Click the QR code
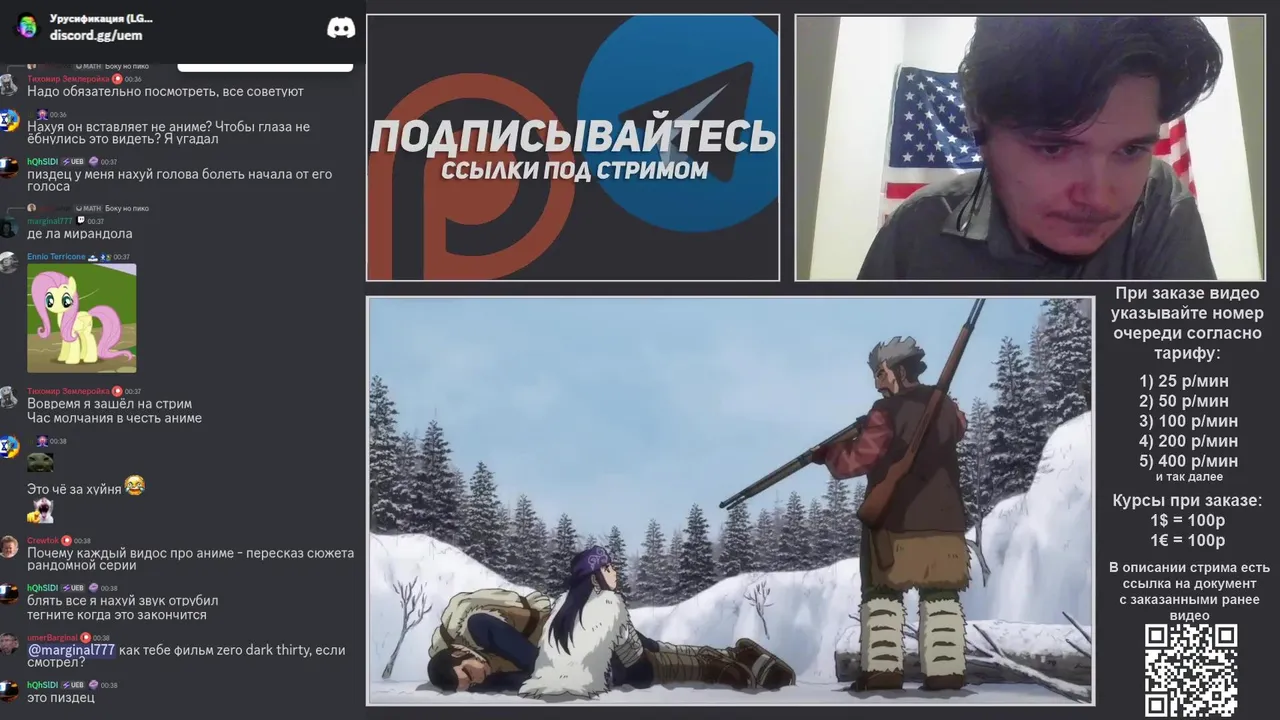The width and height of the screenshot is (1280, 720). (x=1191, y=670)
